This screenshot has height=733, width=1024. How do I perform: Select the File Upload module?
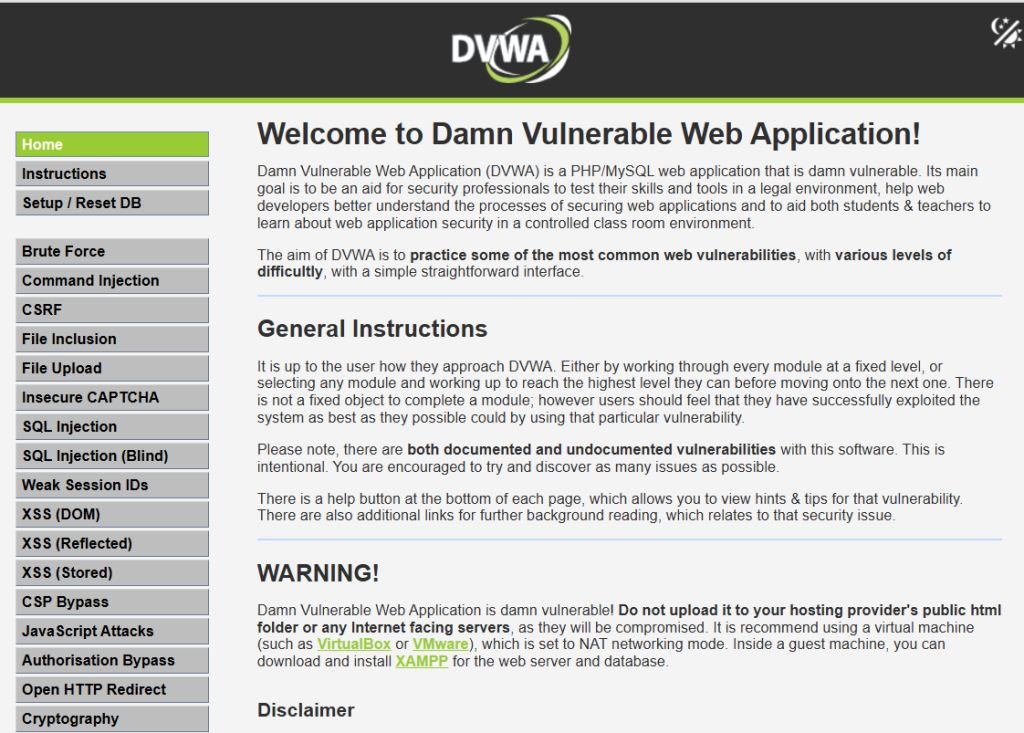(x=112, y=368)
